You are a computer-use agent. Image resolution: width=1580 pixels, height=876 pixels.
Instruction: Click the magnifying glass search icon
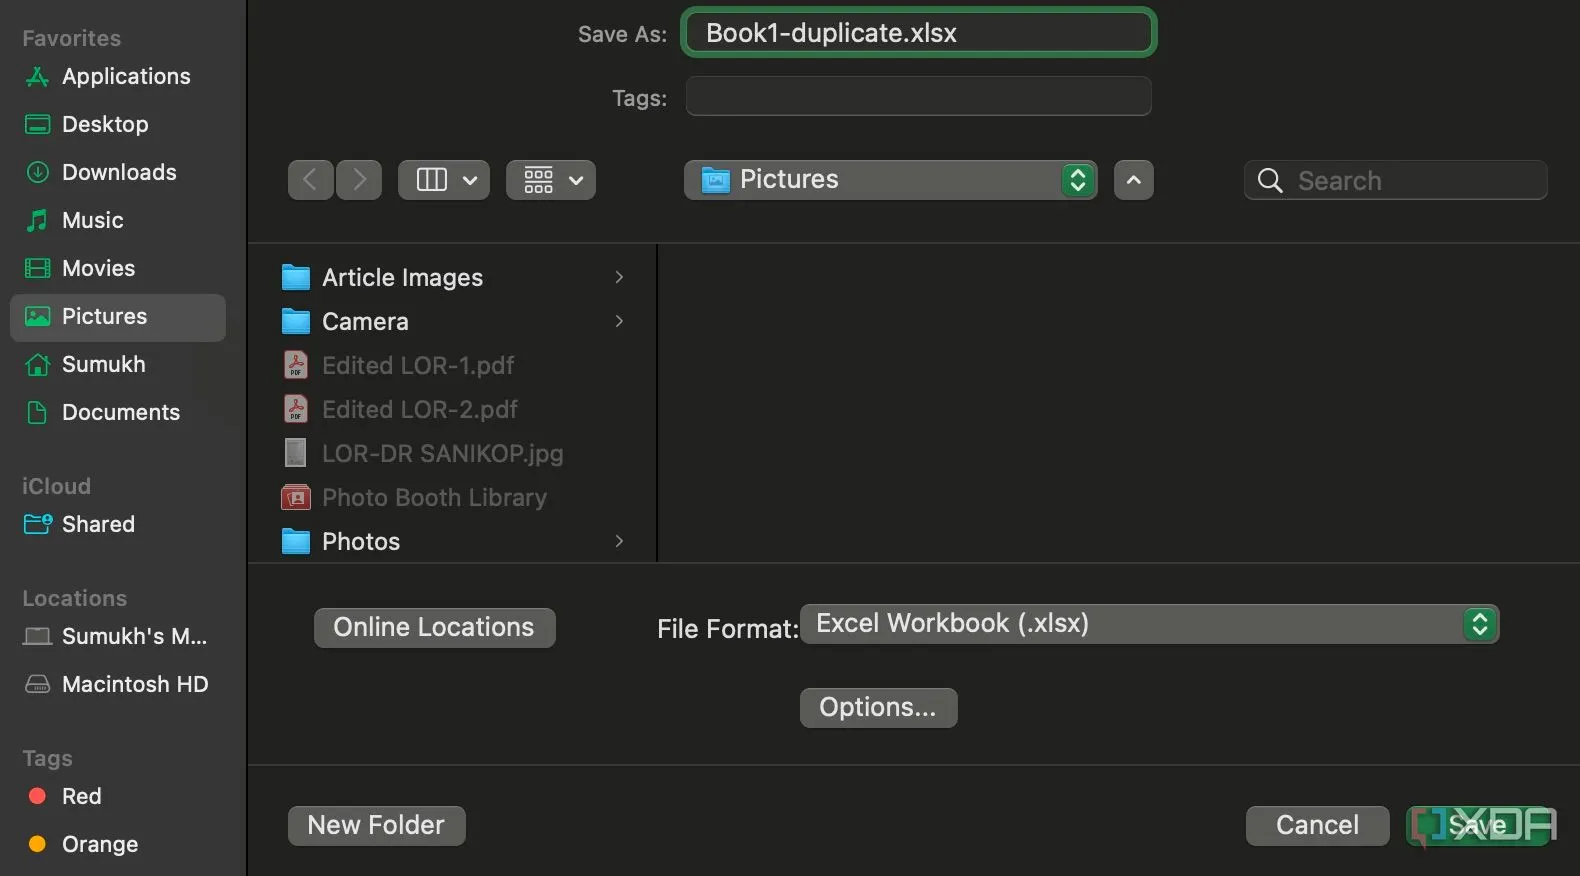tap(1270, 180)
